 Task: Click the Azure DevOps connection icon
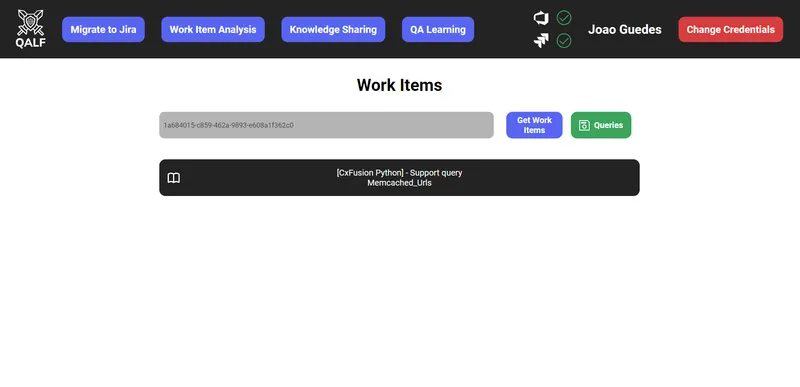pos(541,18)
